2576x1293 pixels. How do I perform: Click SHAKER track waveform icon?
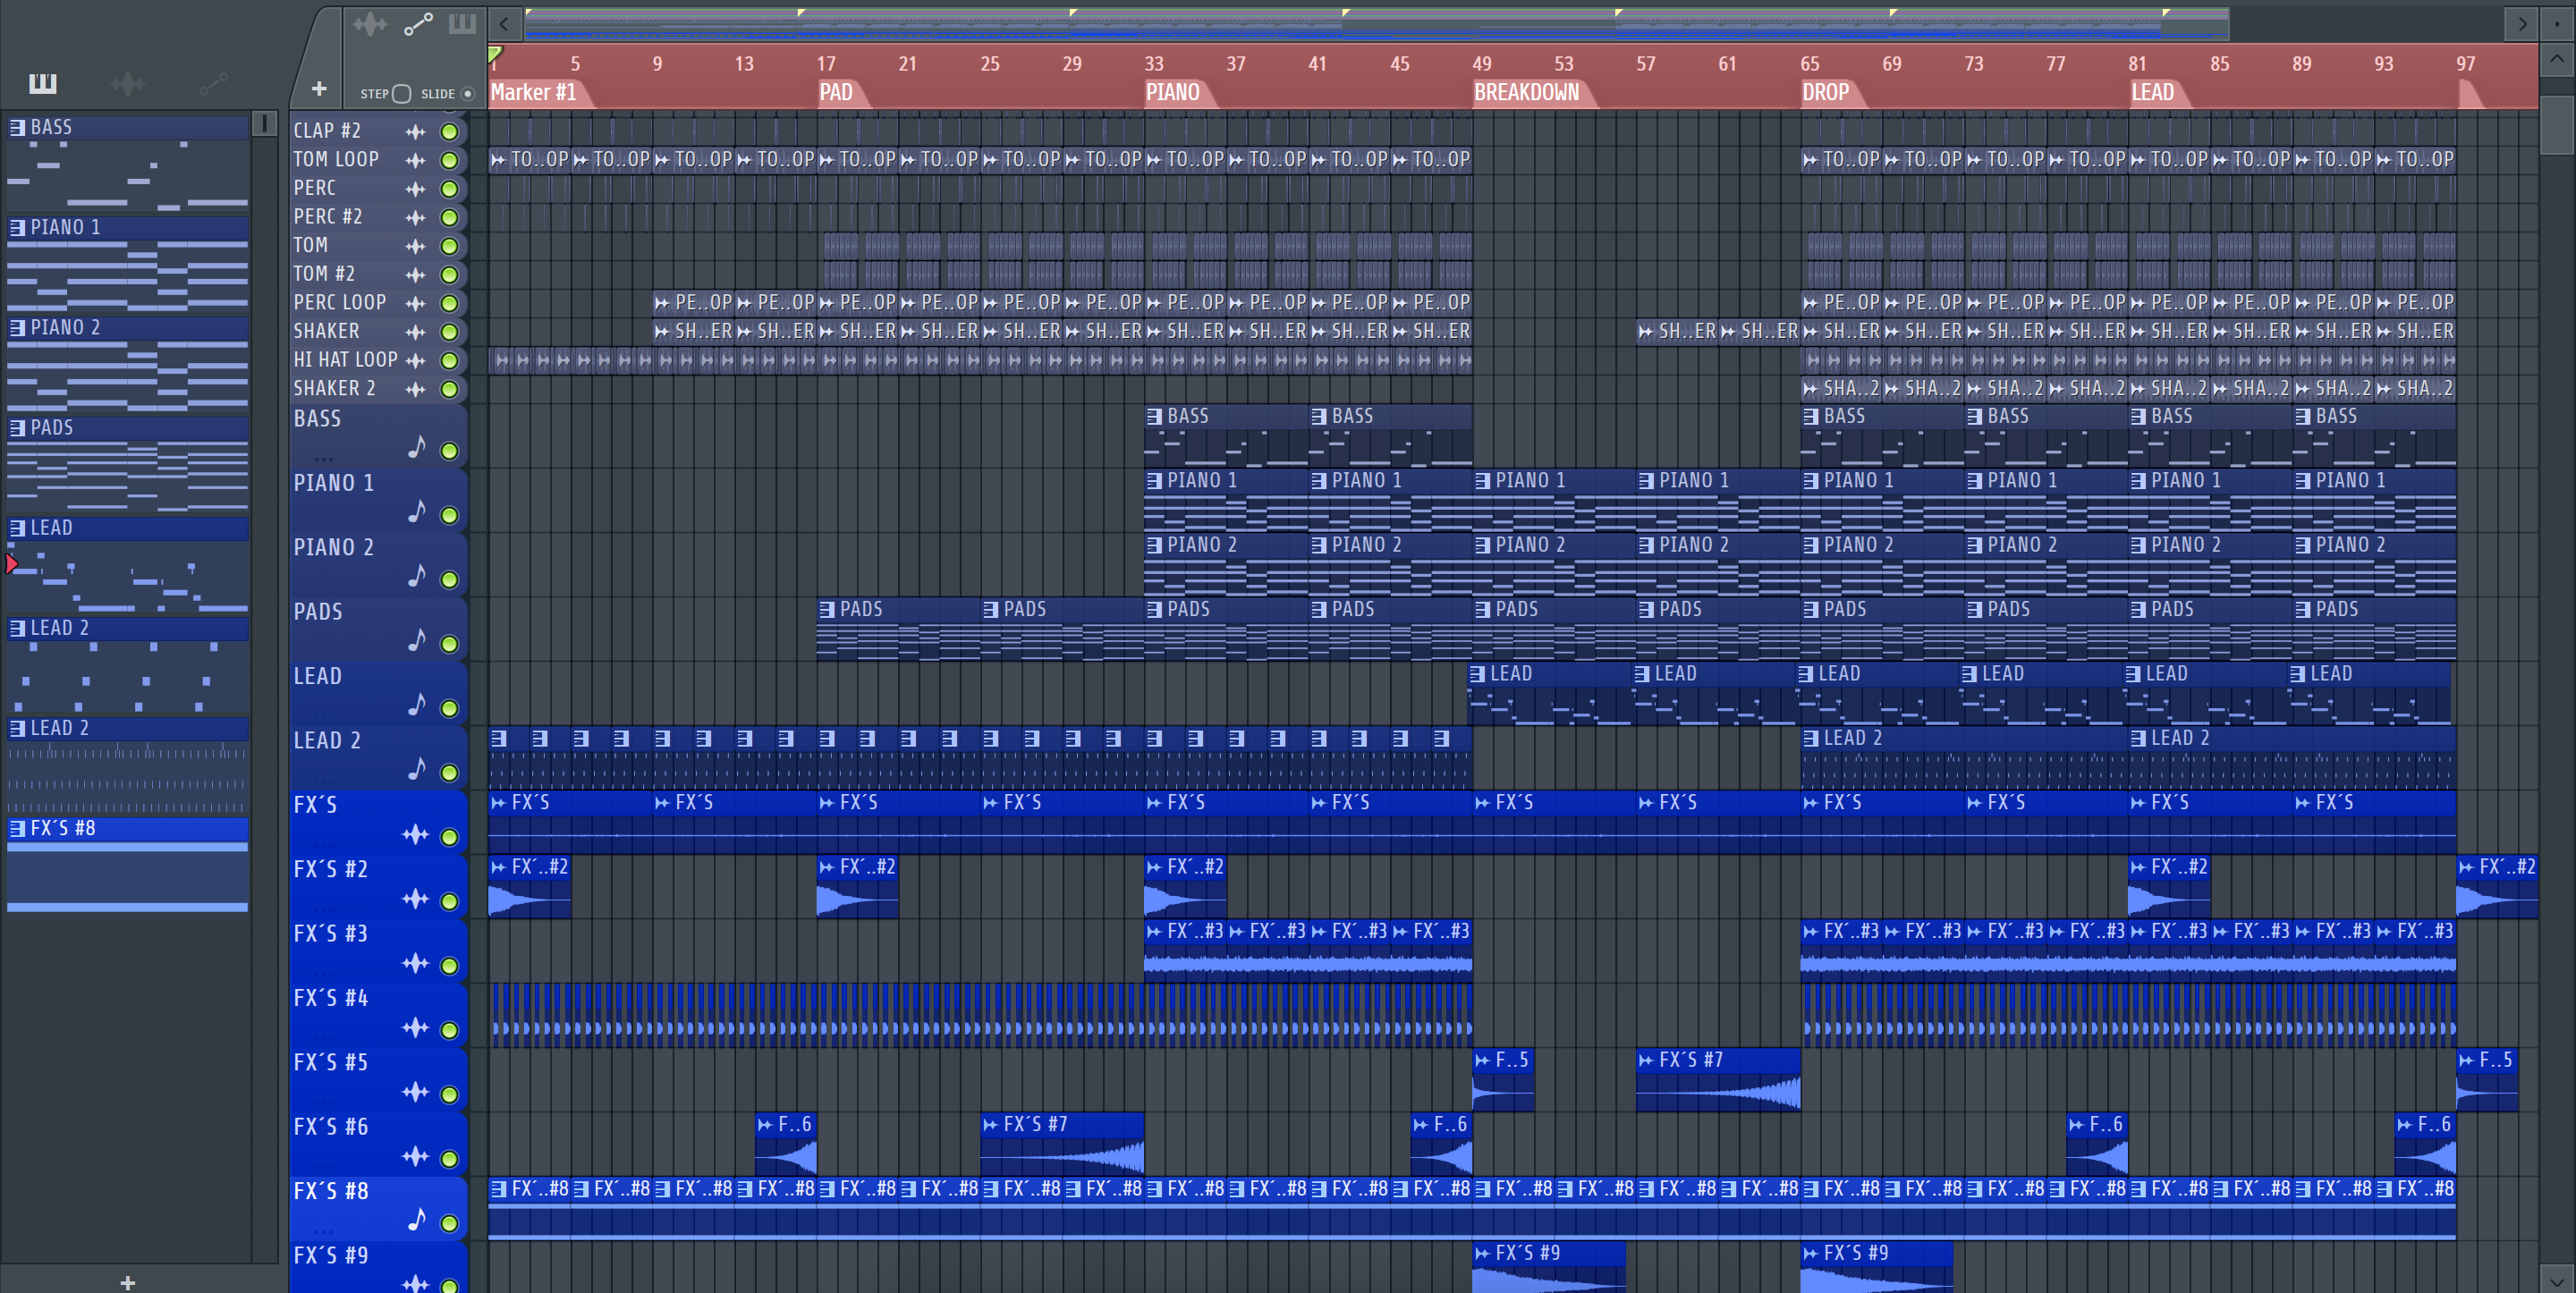415,332
